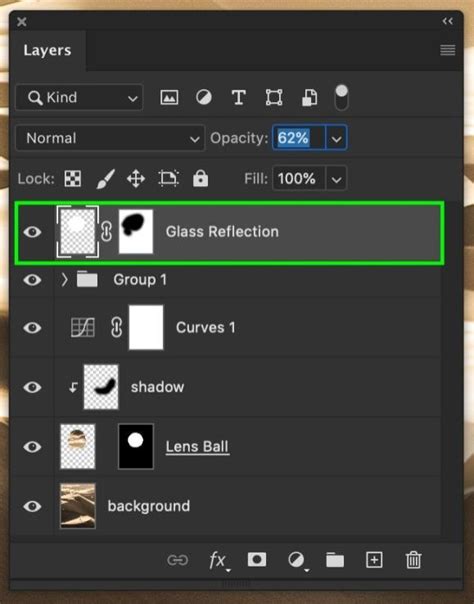Image resolution: width=474 pixels, height=604 pixels.
Task: Toggle the layer filtering switch
Action: click(342, 97)
